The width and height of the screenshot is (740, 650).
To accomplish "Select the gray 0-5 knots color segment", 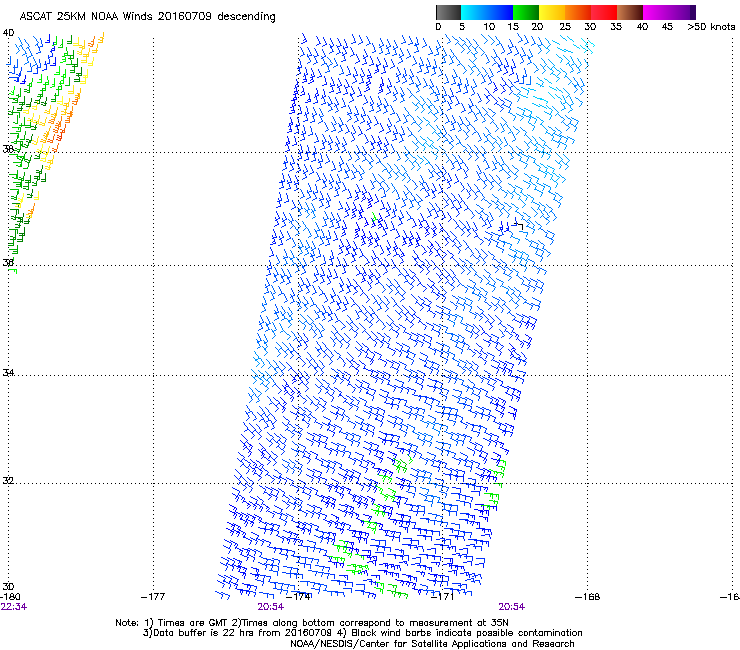I will (448, 12).
